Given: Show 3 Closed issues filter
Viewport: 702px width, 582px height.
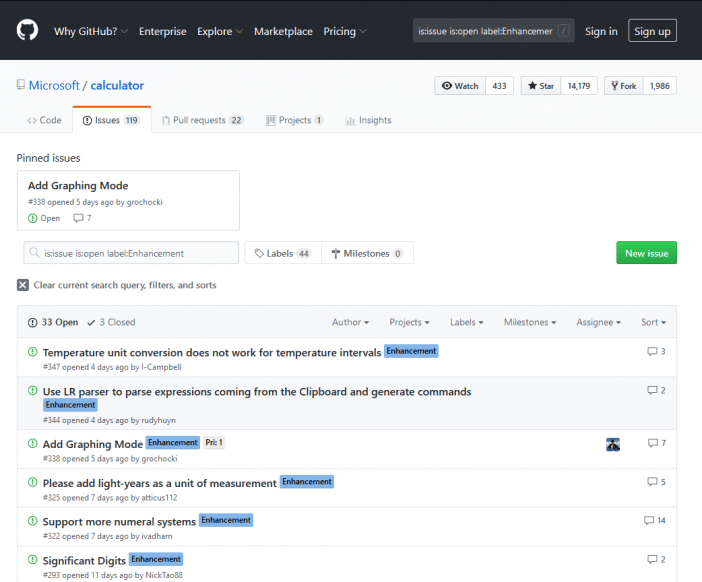Looking at the screenshot, I should click(x=111, y=322).
